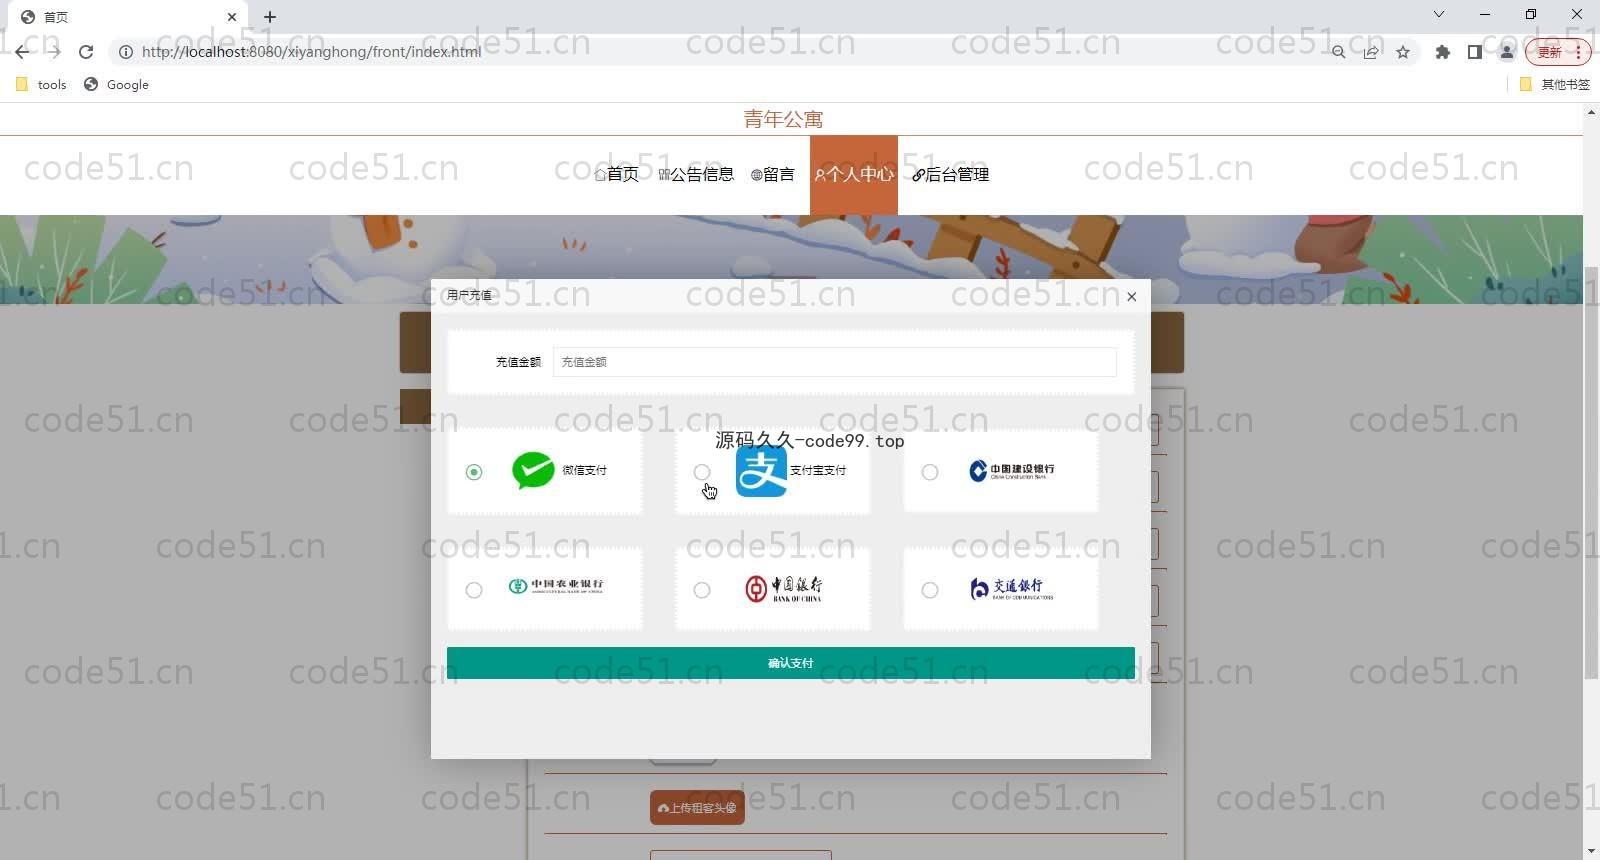Choose Agricultural Bank of China radio option
This screenshot has height=860, width=1600.
click(x=474, y=590)
